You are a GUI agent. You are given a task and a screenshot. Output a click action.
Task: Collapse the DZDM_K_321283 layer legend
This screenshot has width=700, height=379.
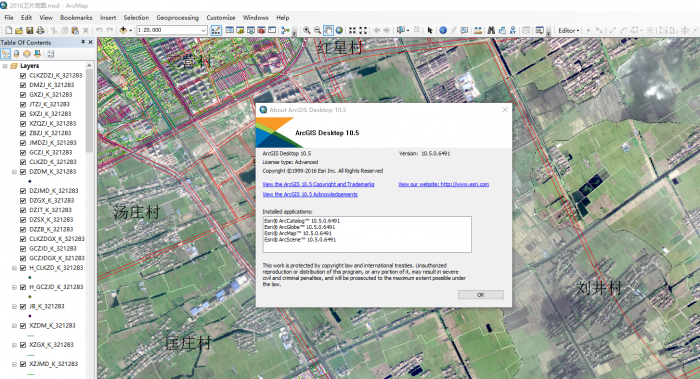point(14,171)
